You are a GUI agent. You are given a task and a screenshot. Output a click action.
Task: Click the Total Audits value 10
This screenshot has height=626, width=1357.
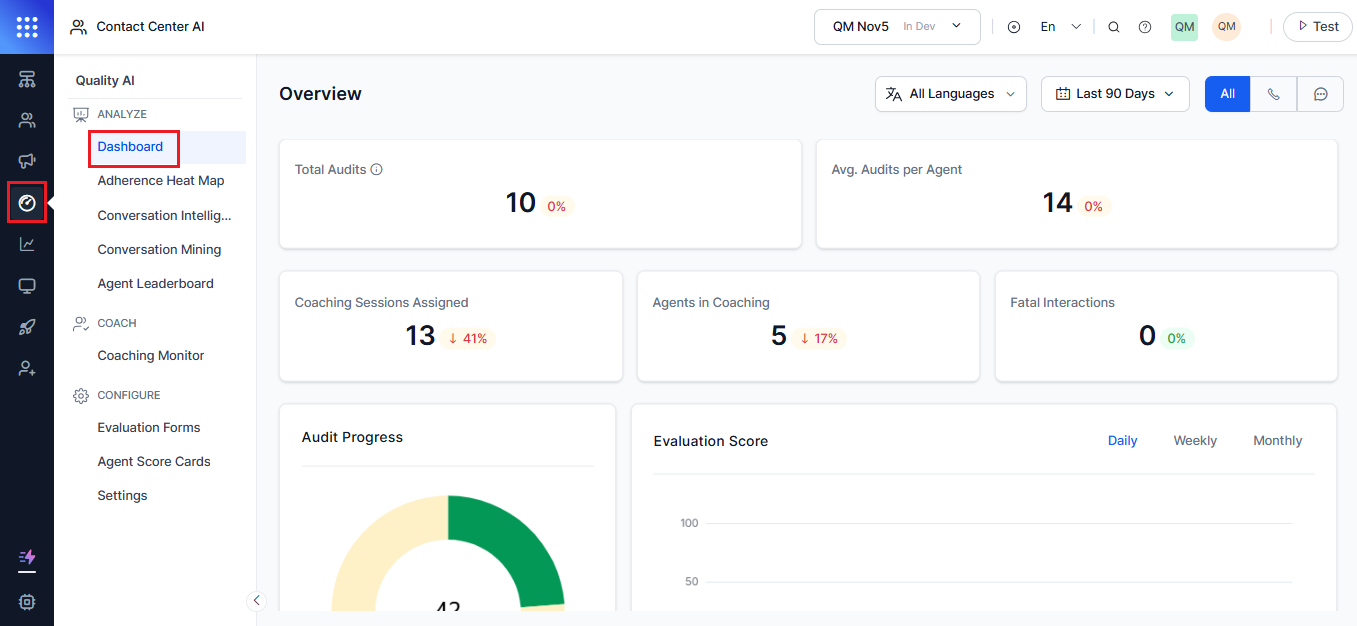pos(521,203)
